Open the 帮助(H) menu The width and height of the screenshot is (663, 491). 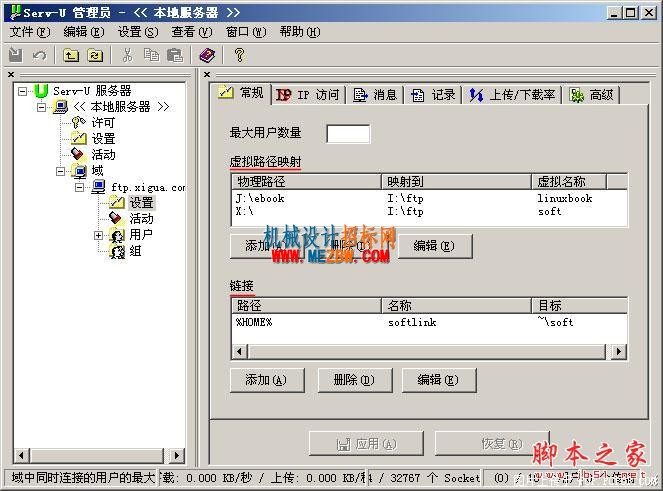coord(300,32)
